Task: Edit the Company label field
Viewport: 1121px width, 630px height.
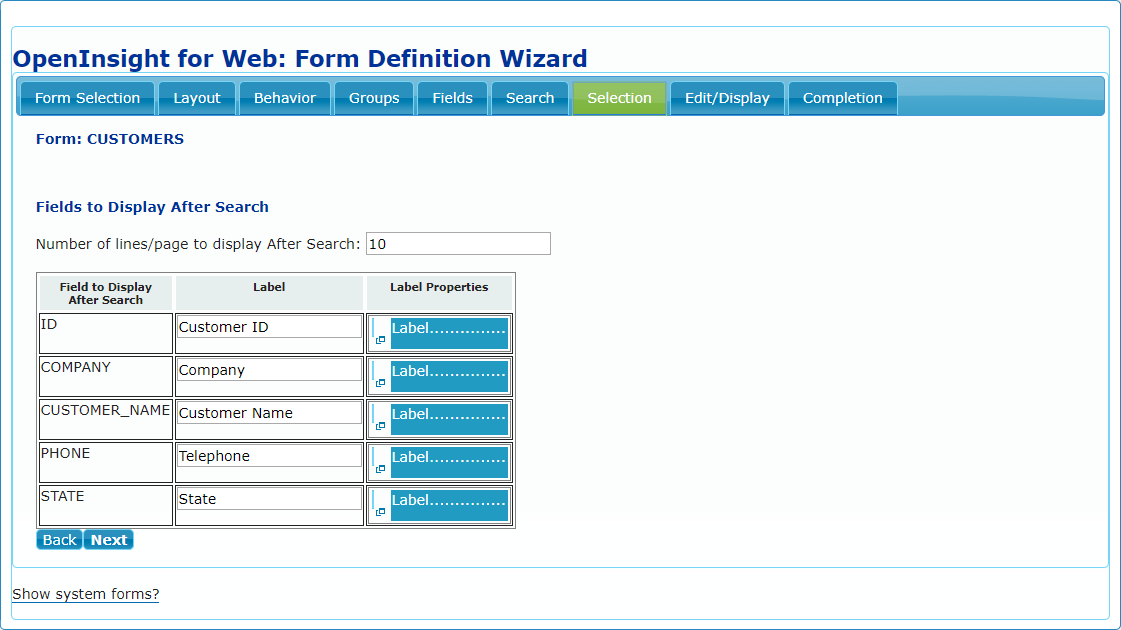Action: click(x=270, y=370)
